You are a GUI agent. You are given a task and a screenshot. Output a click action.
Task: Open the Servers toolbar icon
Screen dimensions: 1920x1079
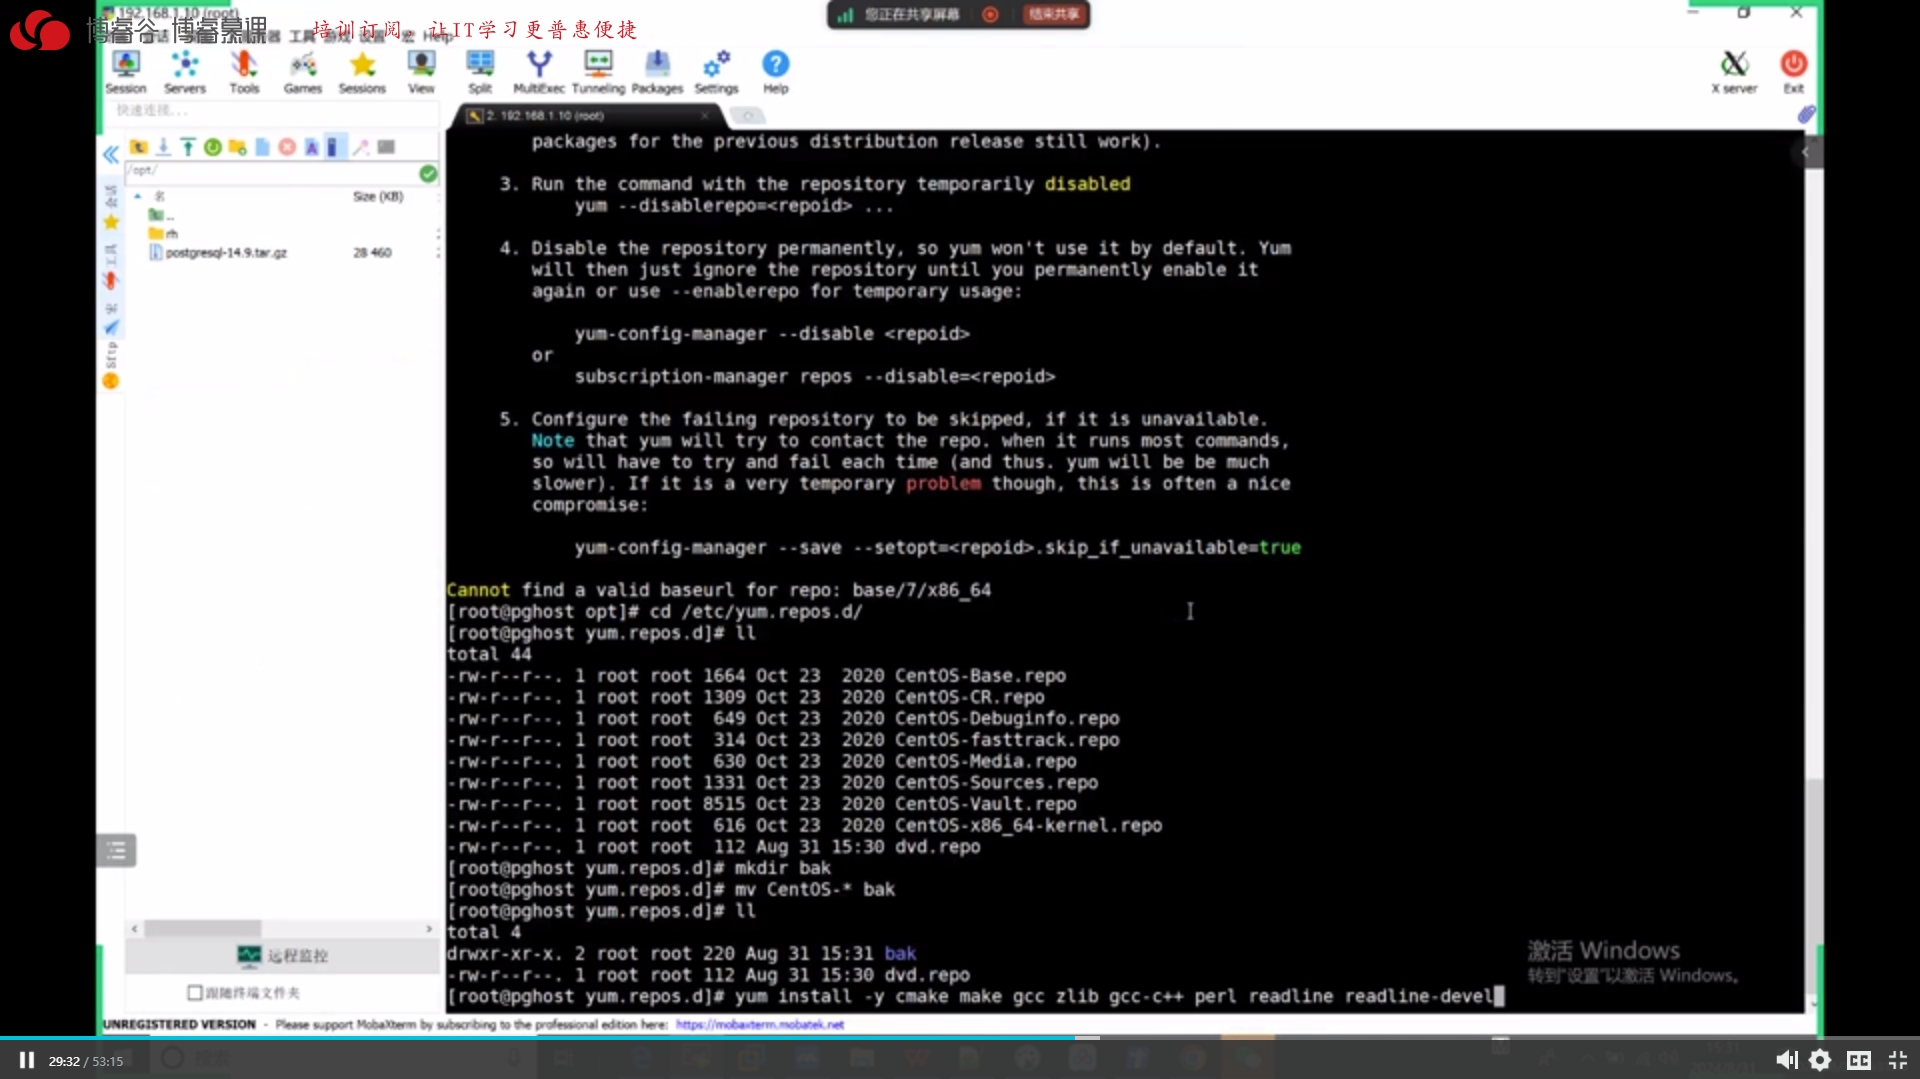[185, 72]
